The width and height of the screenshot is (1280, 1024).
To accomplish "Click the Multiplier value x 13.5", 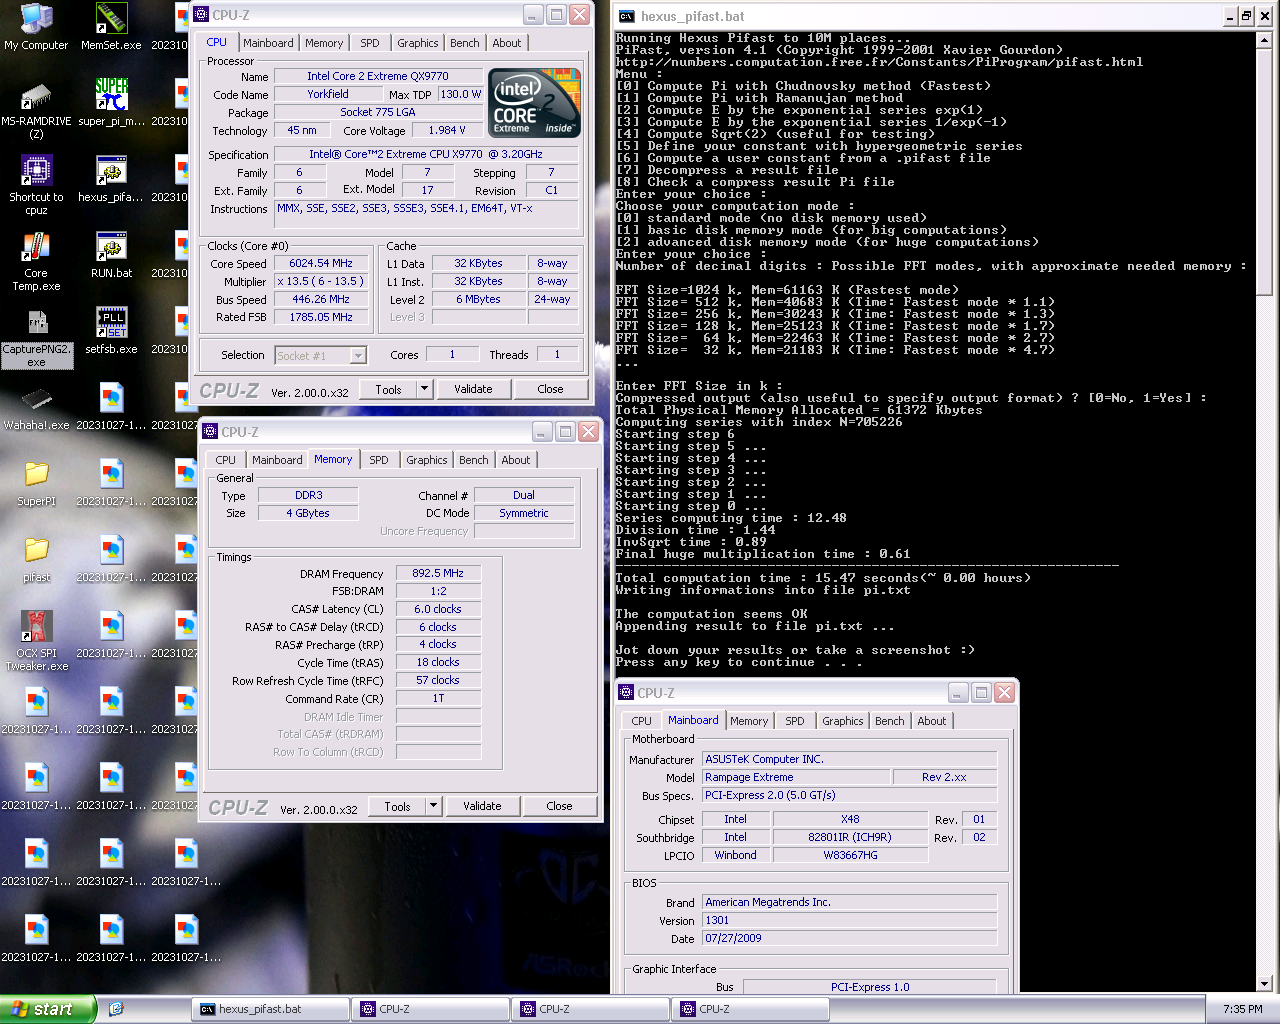I will tap(321, 282).
